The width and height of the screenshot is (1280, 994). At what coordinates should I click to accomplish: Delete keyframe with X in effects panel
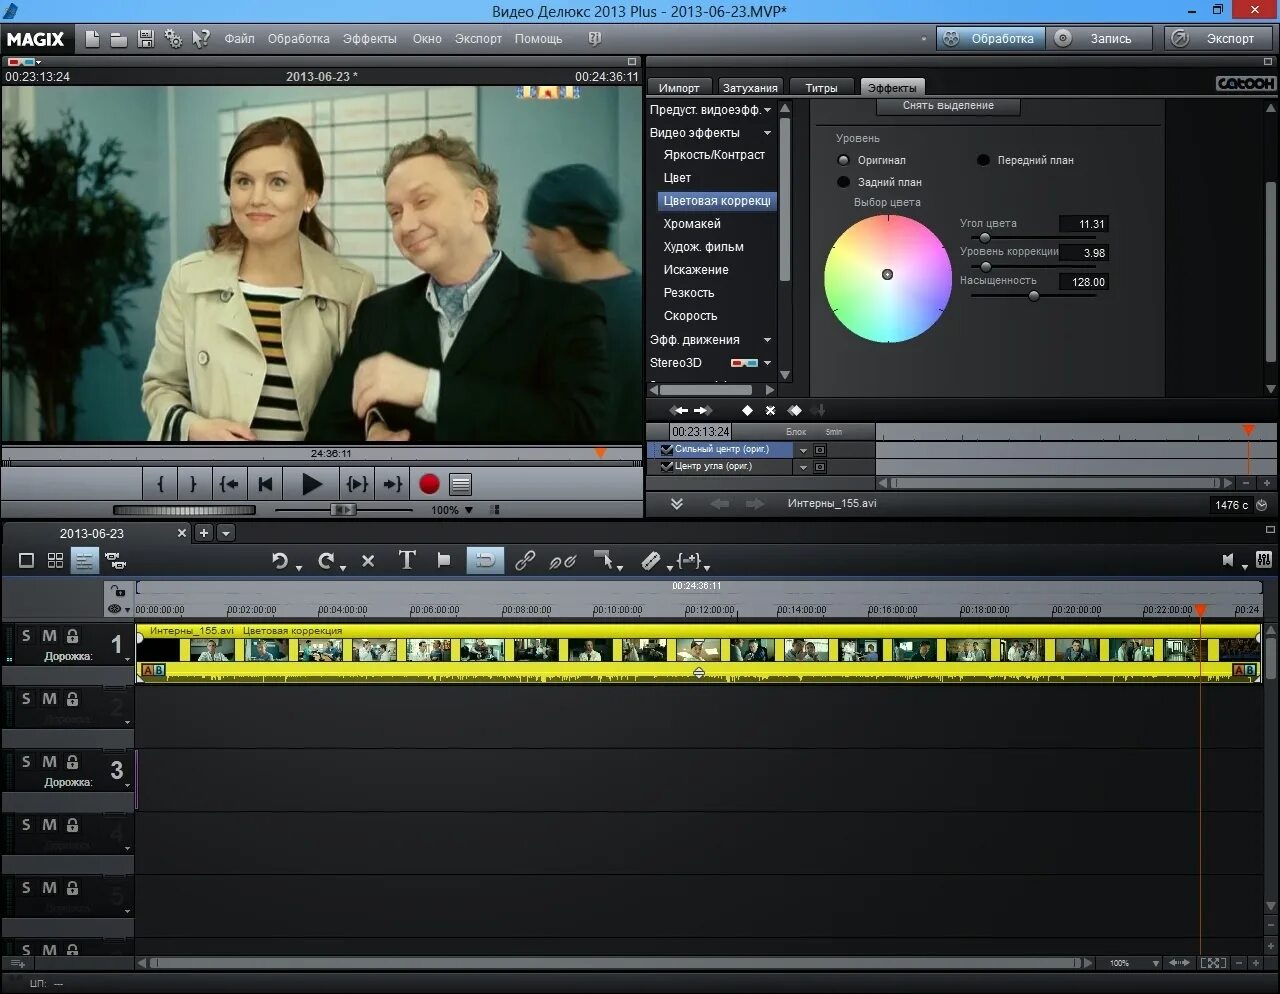point(770,410)
